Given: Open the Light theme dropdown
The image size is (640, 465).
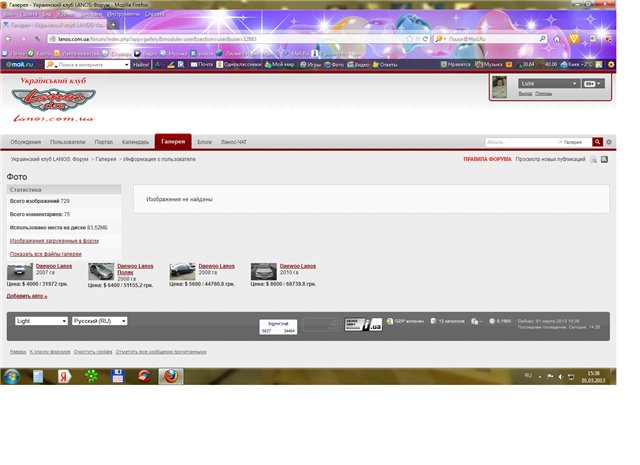Looking at the screenshot, I should 40,321.
